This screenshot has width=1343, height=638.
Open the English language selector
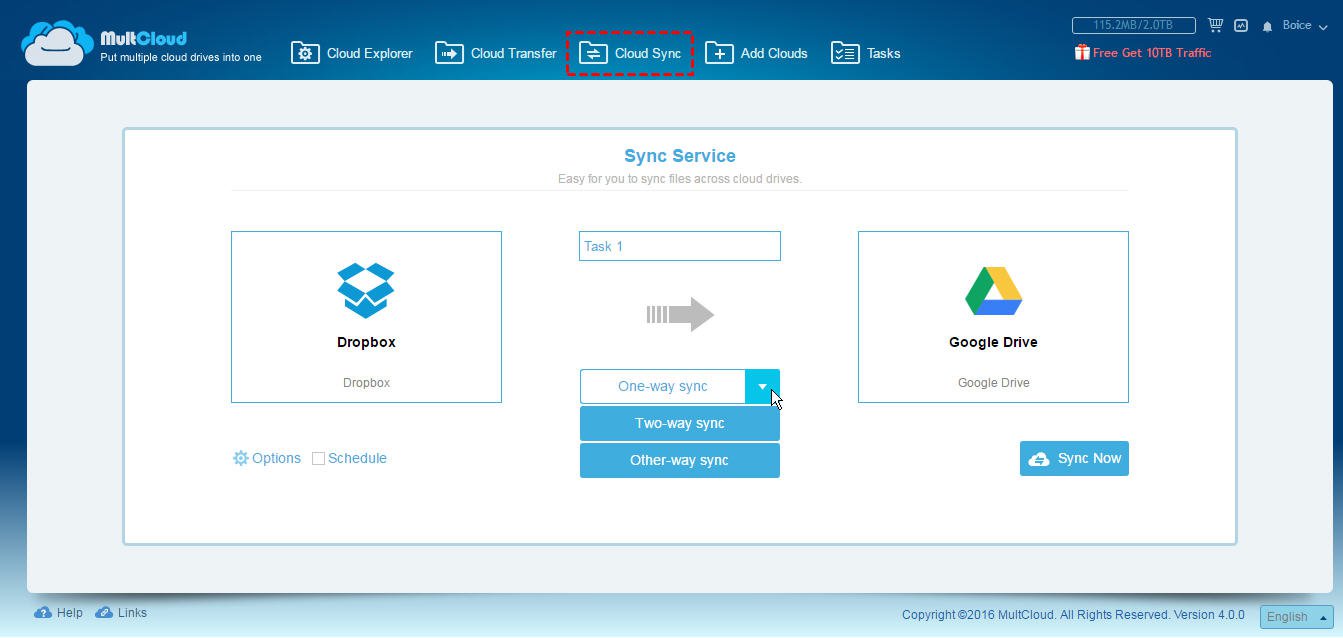tap(1297, 617)
